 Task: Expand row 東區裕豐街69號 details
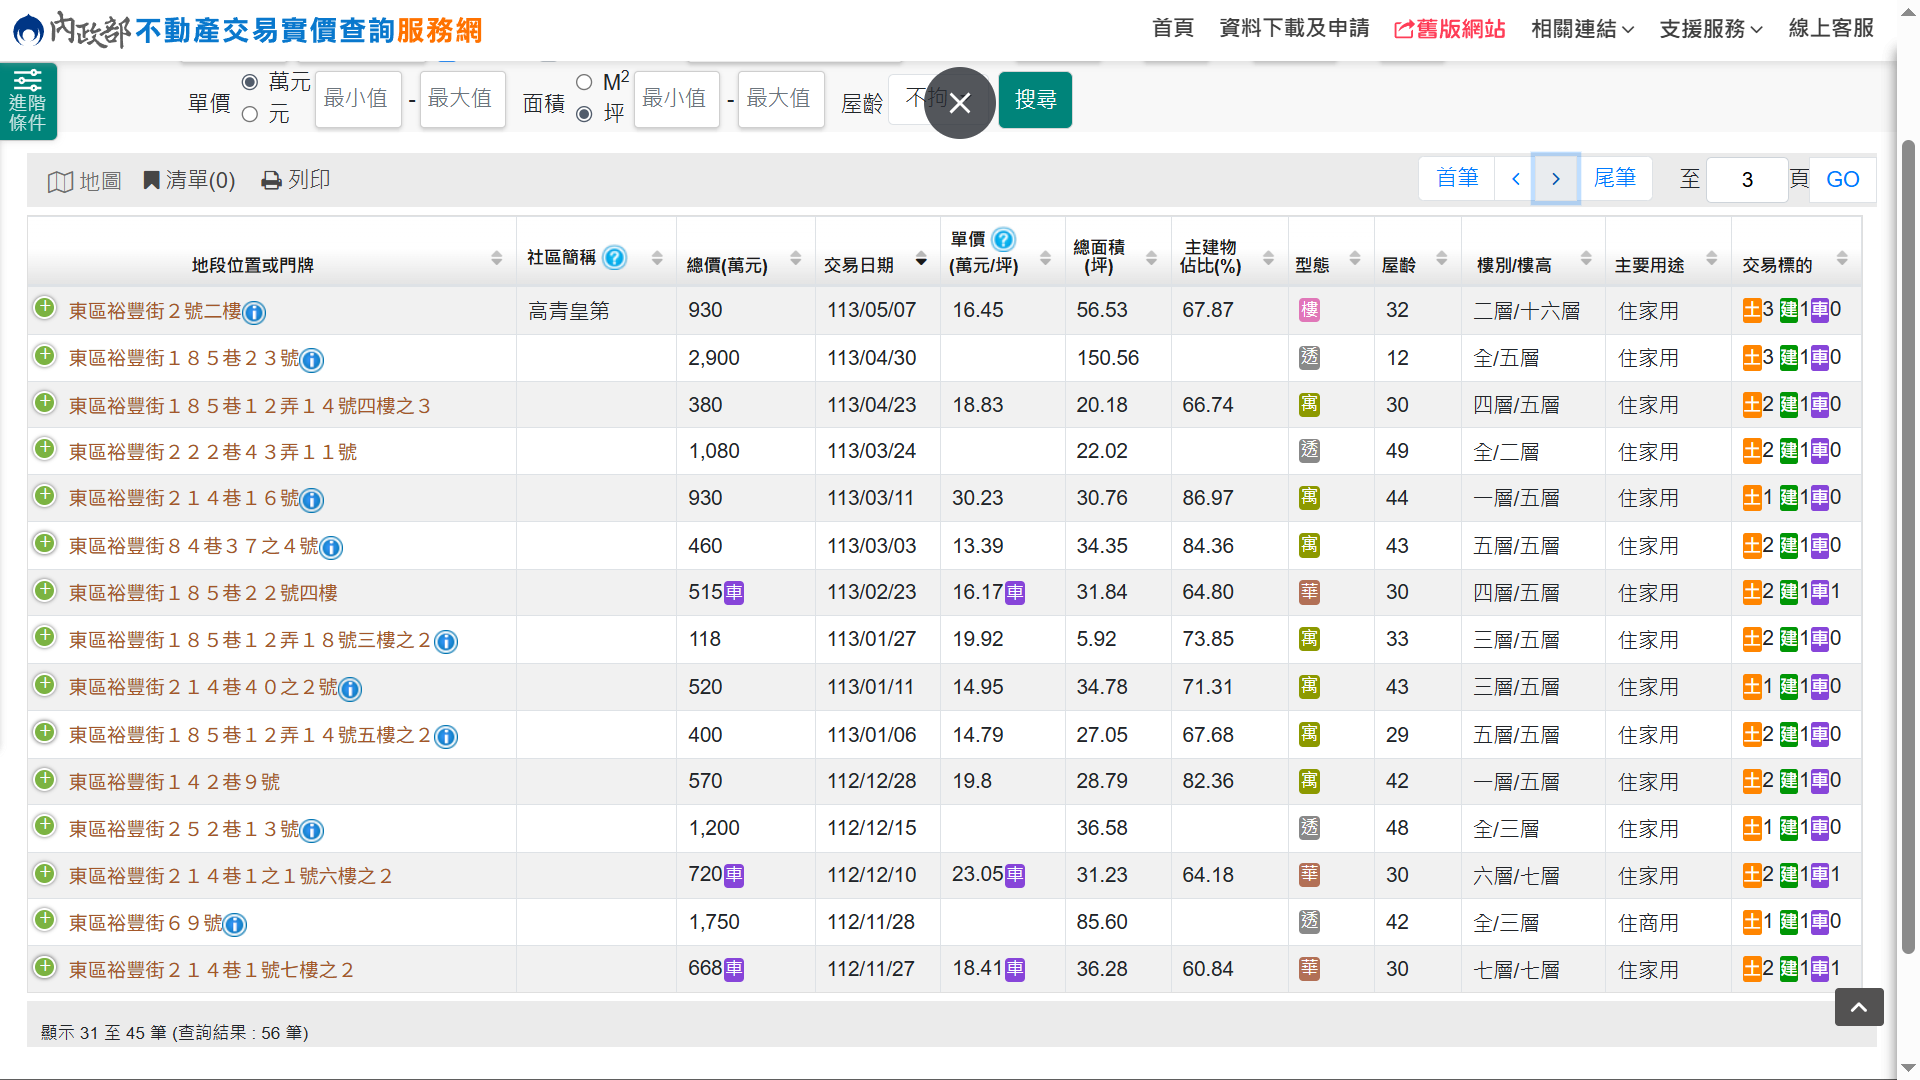click(x=44, y=920)
